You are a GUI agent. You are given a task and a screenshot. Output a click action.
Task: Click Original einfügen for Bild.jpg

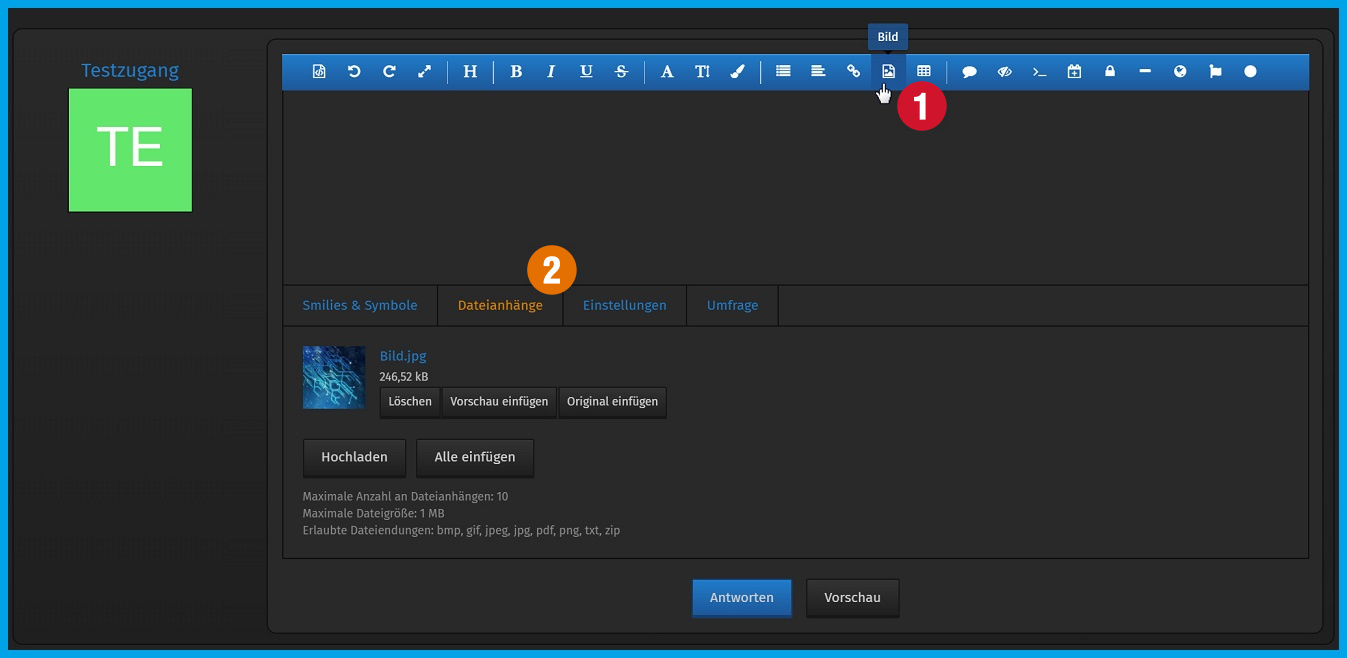[x=612, y=402]
